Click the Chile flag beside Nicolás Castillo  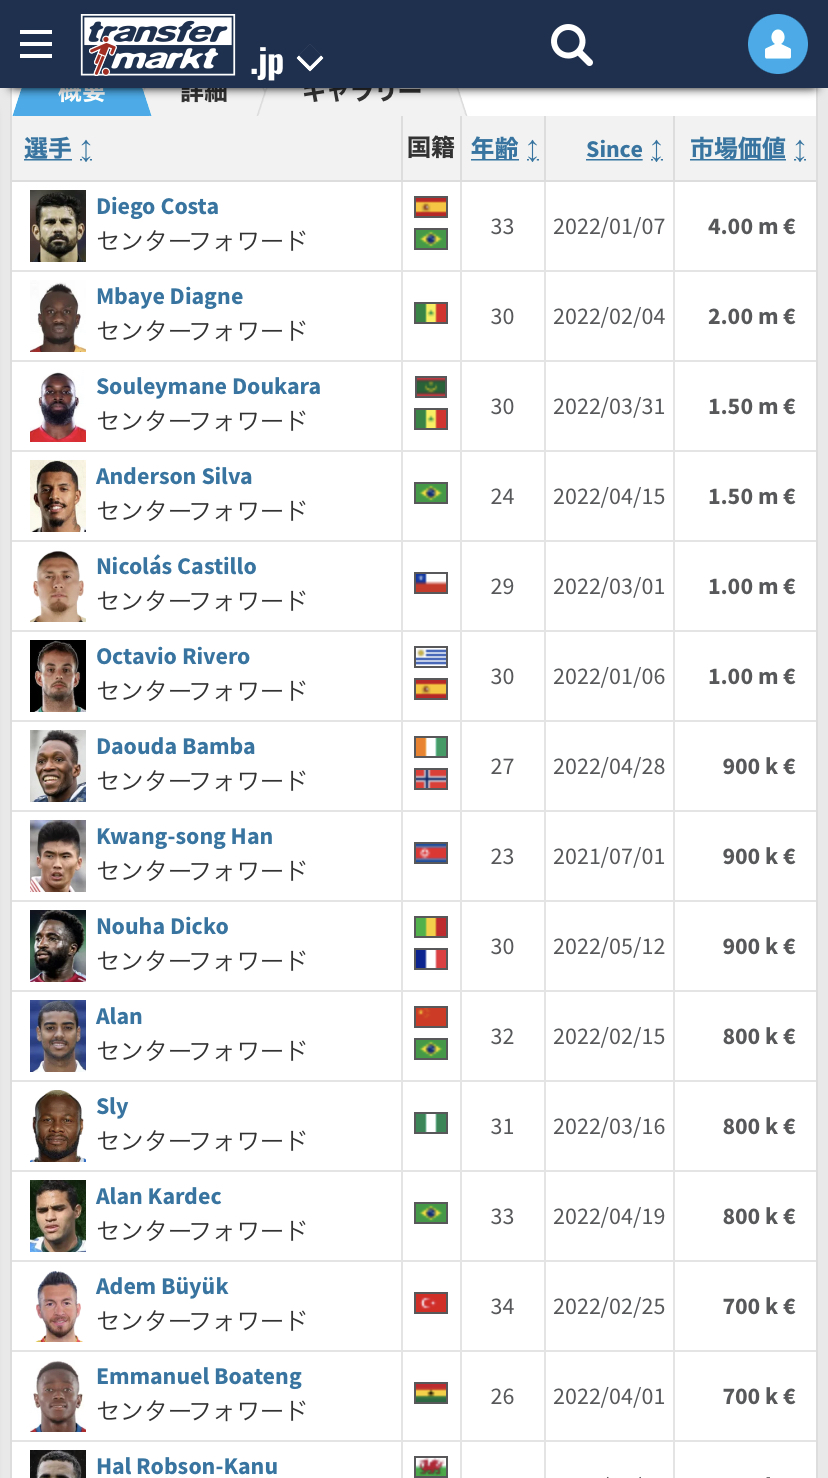pyautogui.click(x=431, y=583)
